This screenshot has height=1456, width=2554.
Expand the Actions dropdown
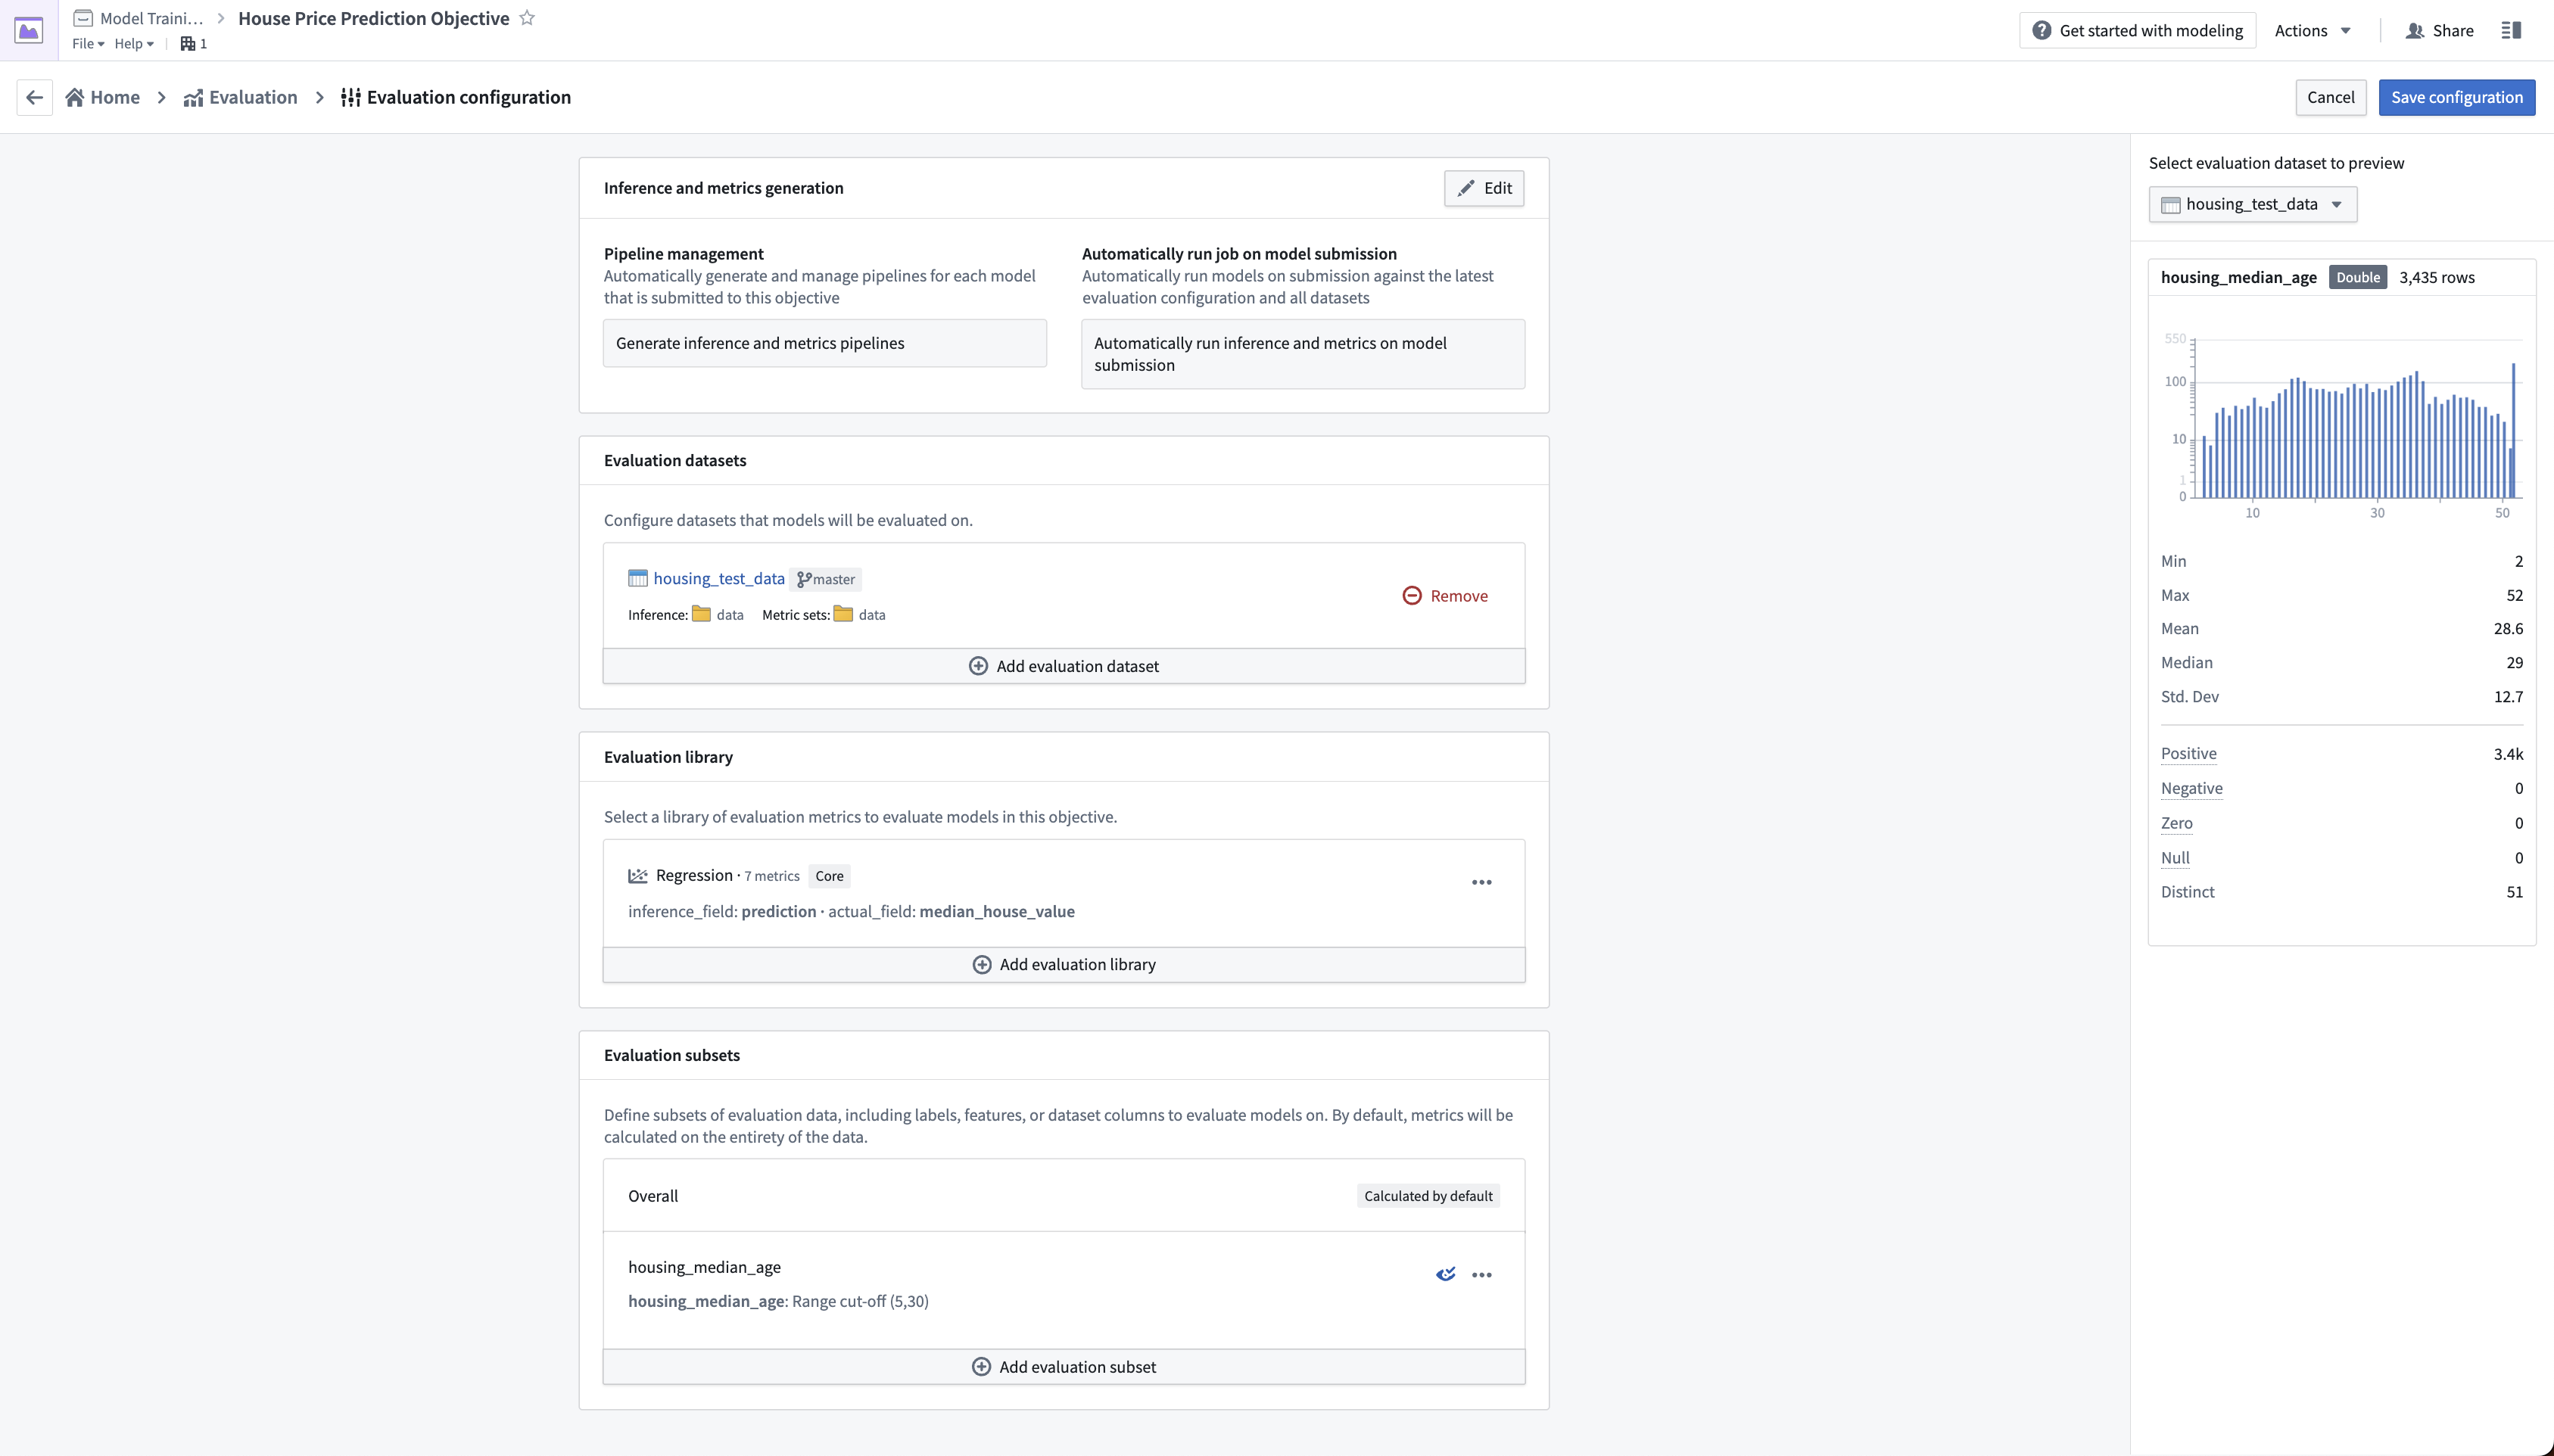point(2312,30)
